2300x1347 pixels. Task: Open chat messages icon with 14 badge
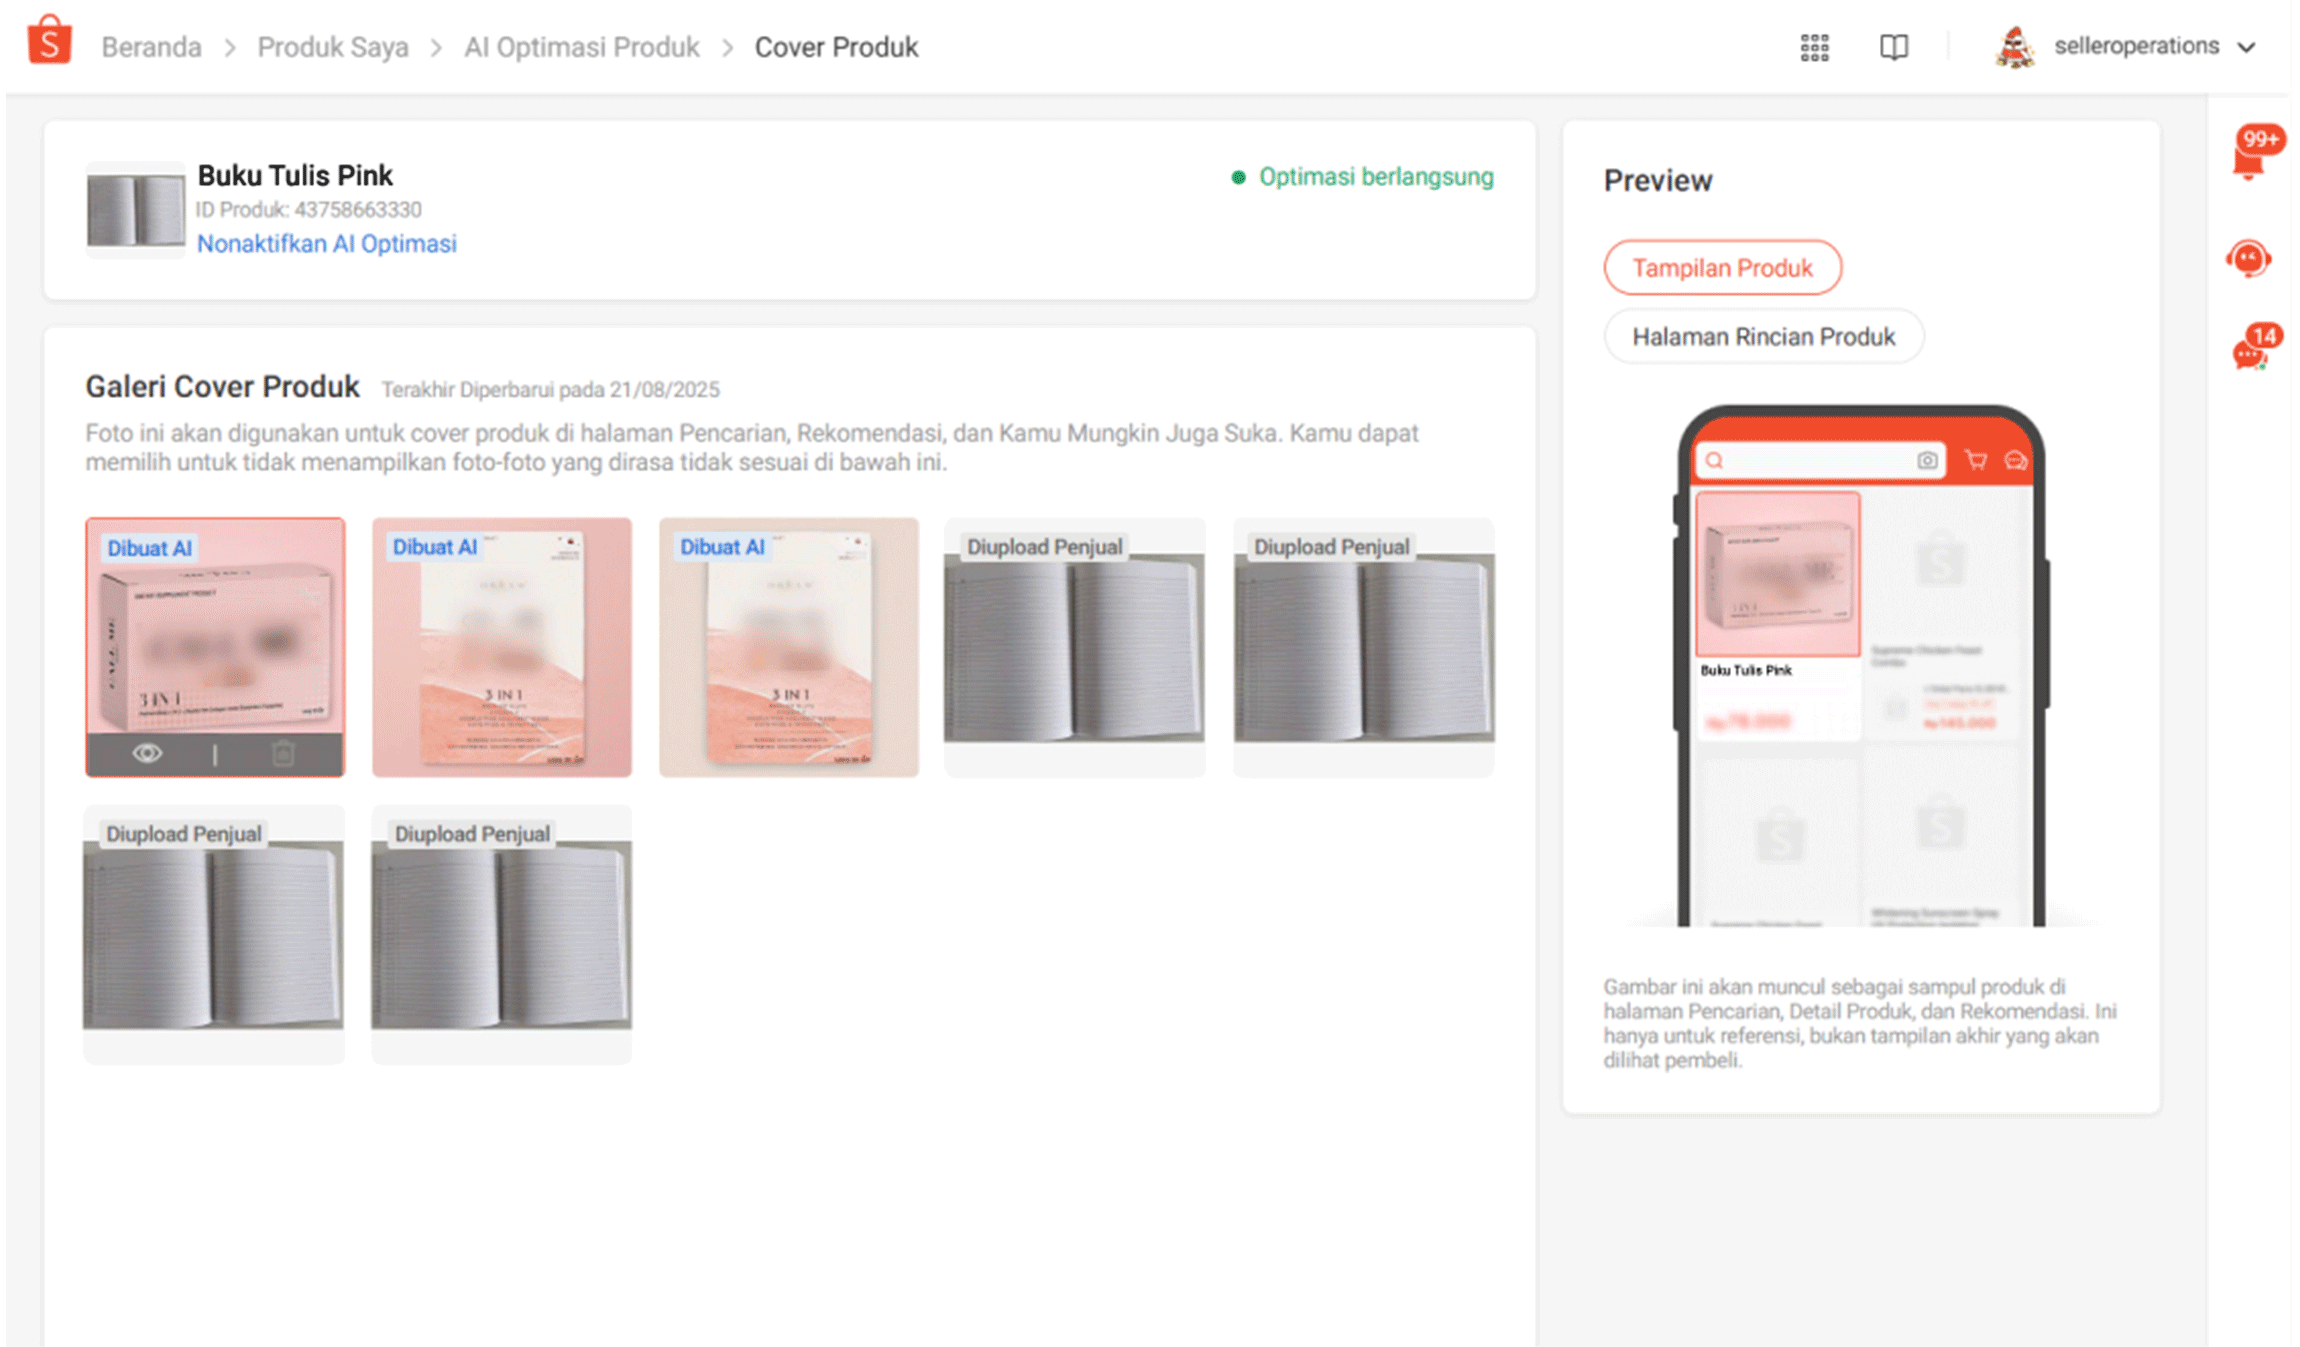(x=2252, y=350)
